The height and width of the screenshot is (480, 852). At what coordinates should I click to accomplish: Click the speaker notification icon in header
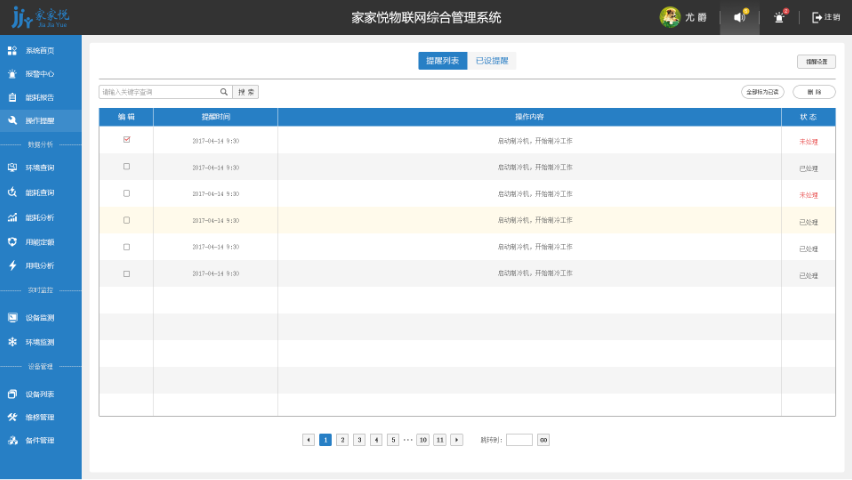click(x=740, y=17)
